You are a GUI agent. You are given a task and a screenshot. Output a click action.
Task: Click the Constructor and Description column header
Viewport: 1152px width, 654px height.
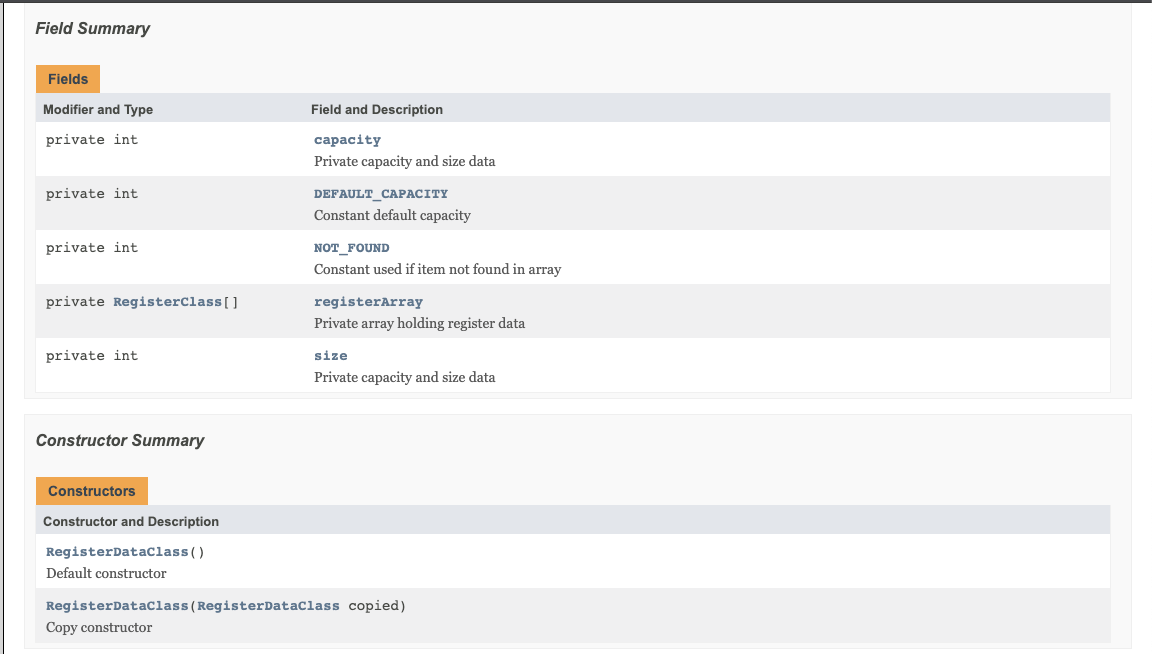(x=131, y=522)
